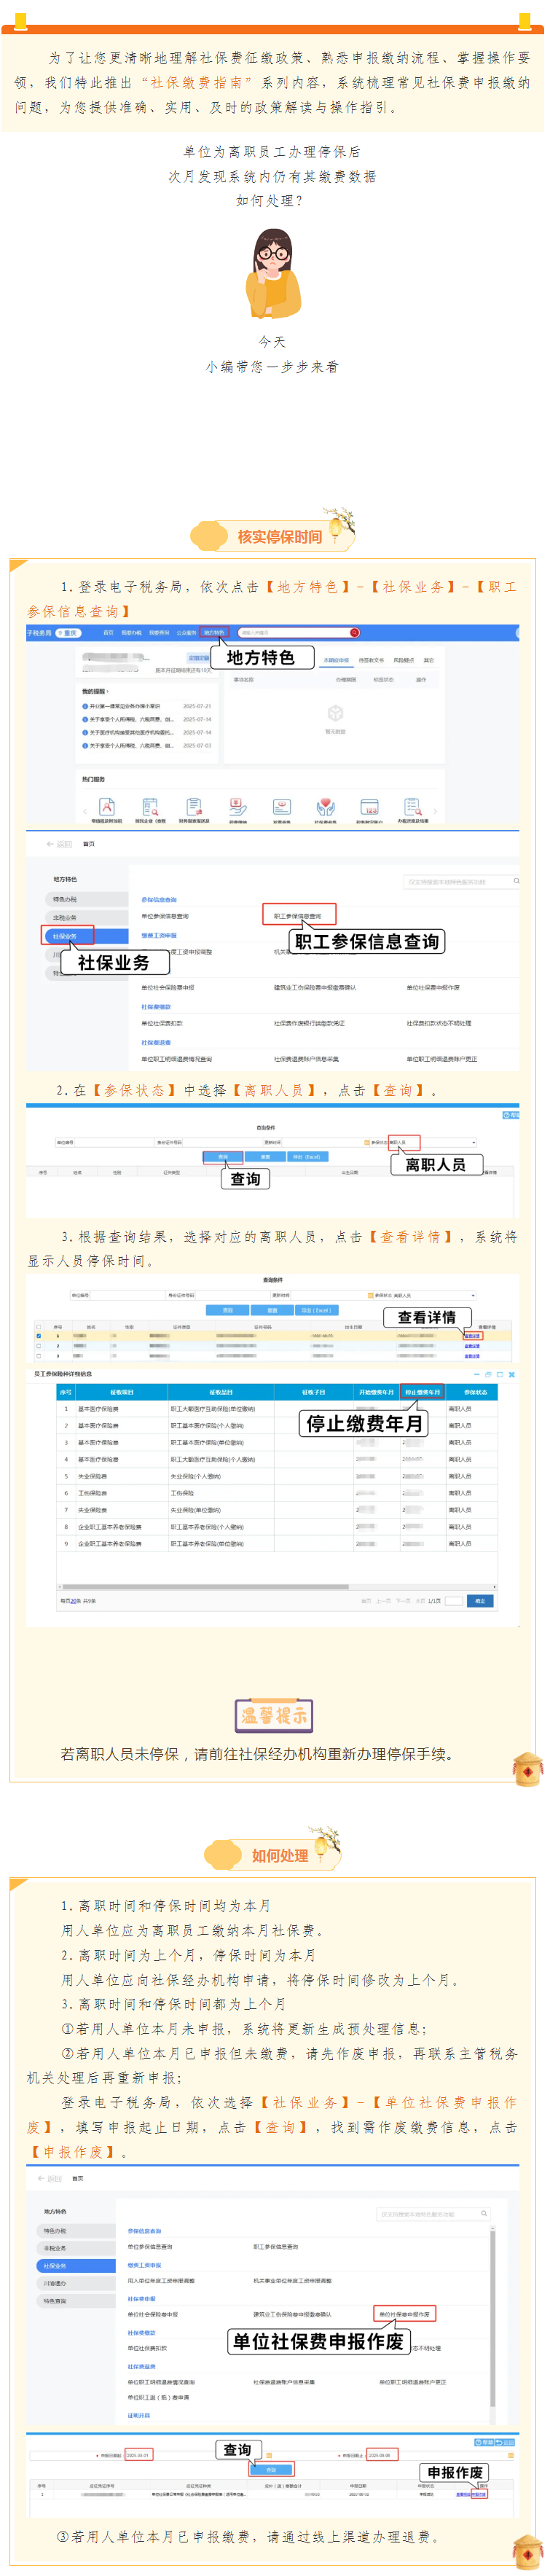Click the first hot service document icon
Viewport: 550px width, 2576px height.
[x=107, y=806]
